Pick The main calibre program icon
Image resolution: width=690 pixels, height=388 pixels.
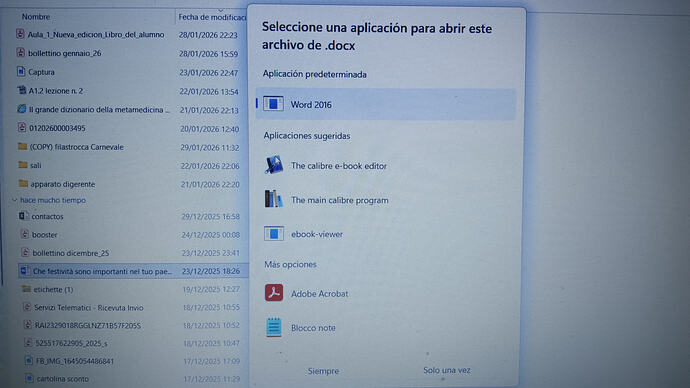click(273, 199)
